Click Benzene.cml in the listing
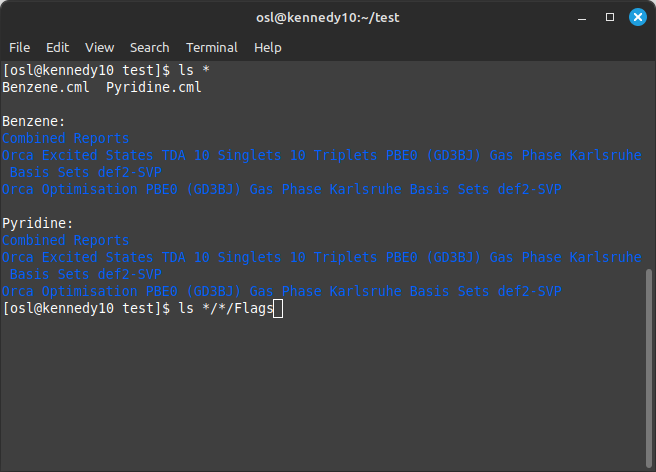This screenshot has width=656, height=472. point(46,87)
